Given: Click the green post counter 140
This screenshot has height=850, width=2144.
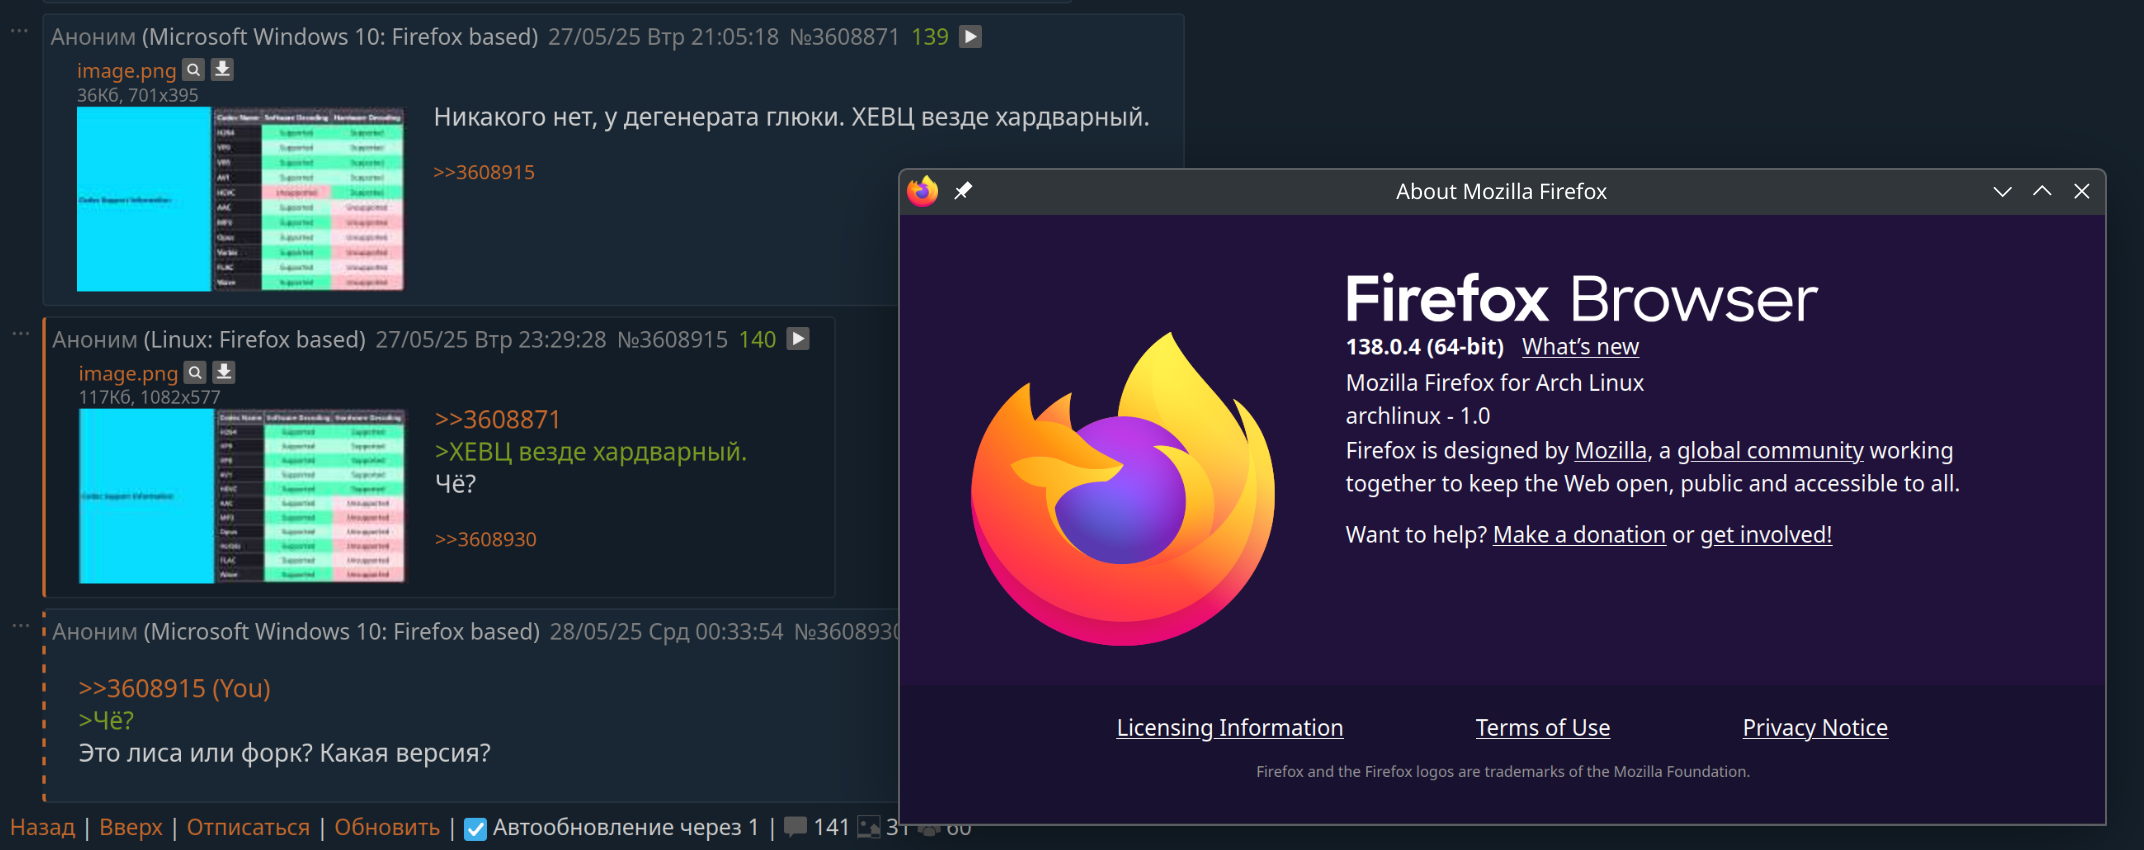Looking at the screenshot, I should pos(757,340).
